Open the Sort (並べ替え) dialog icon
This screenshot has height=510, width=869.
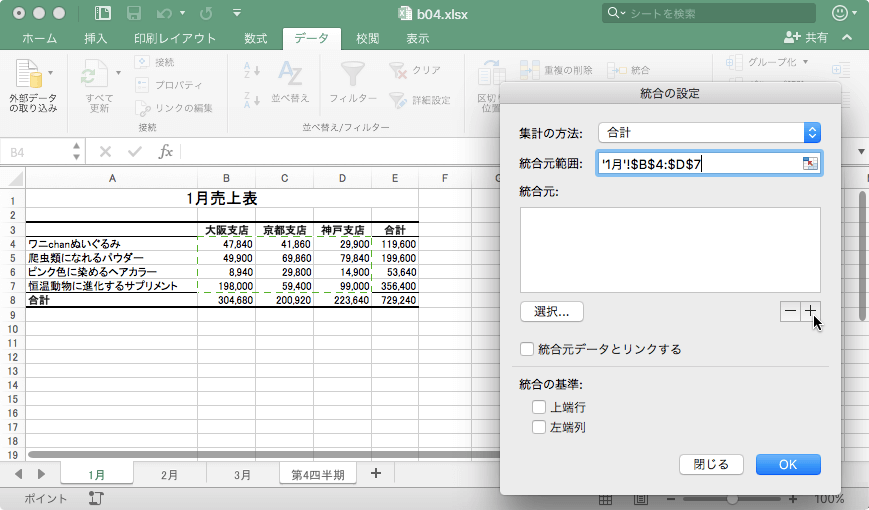(290, 74)
